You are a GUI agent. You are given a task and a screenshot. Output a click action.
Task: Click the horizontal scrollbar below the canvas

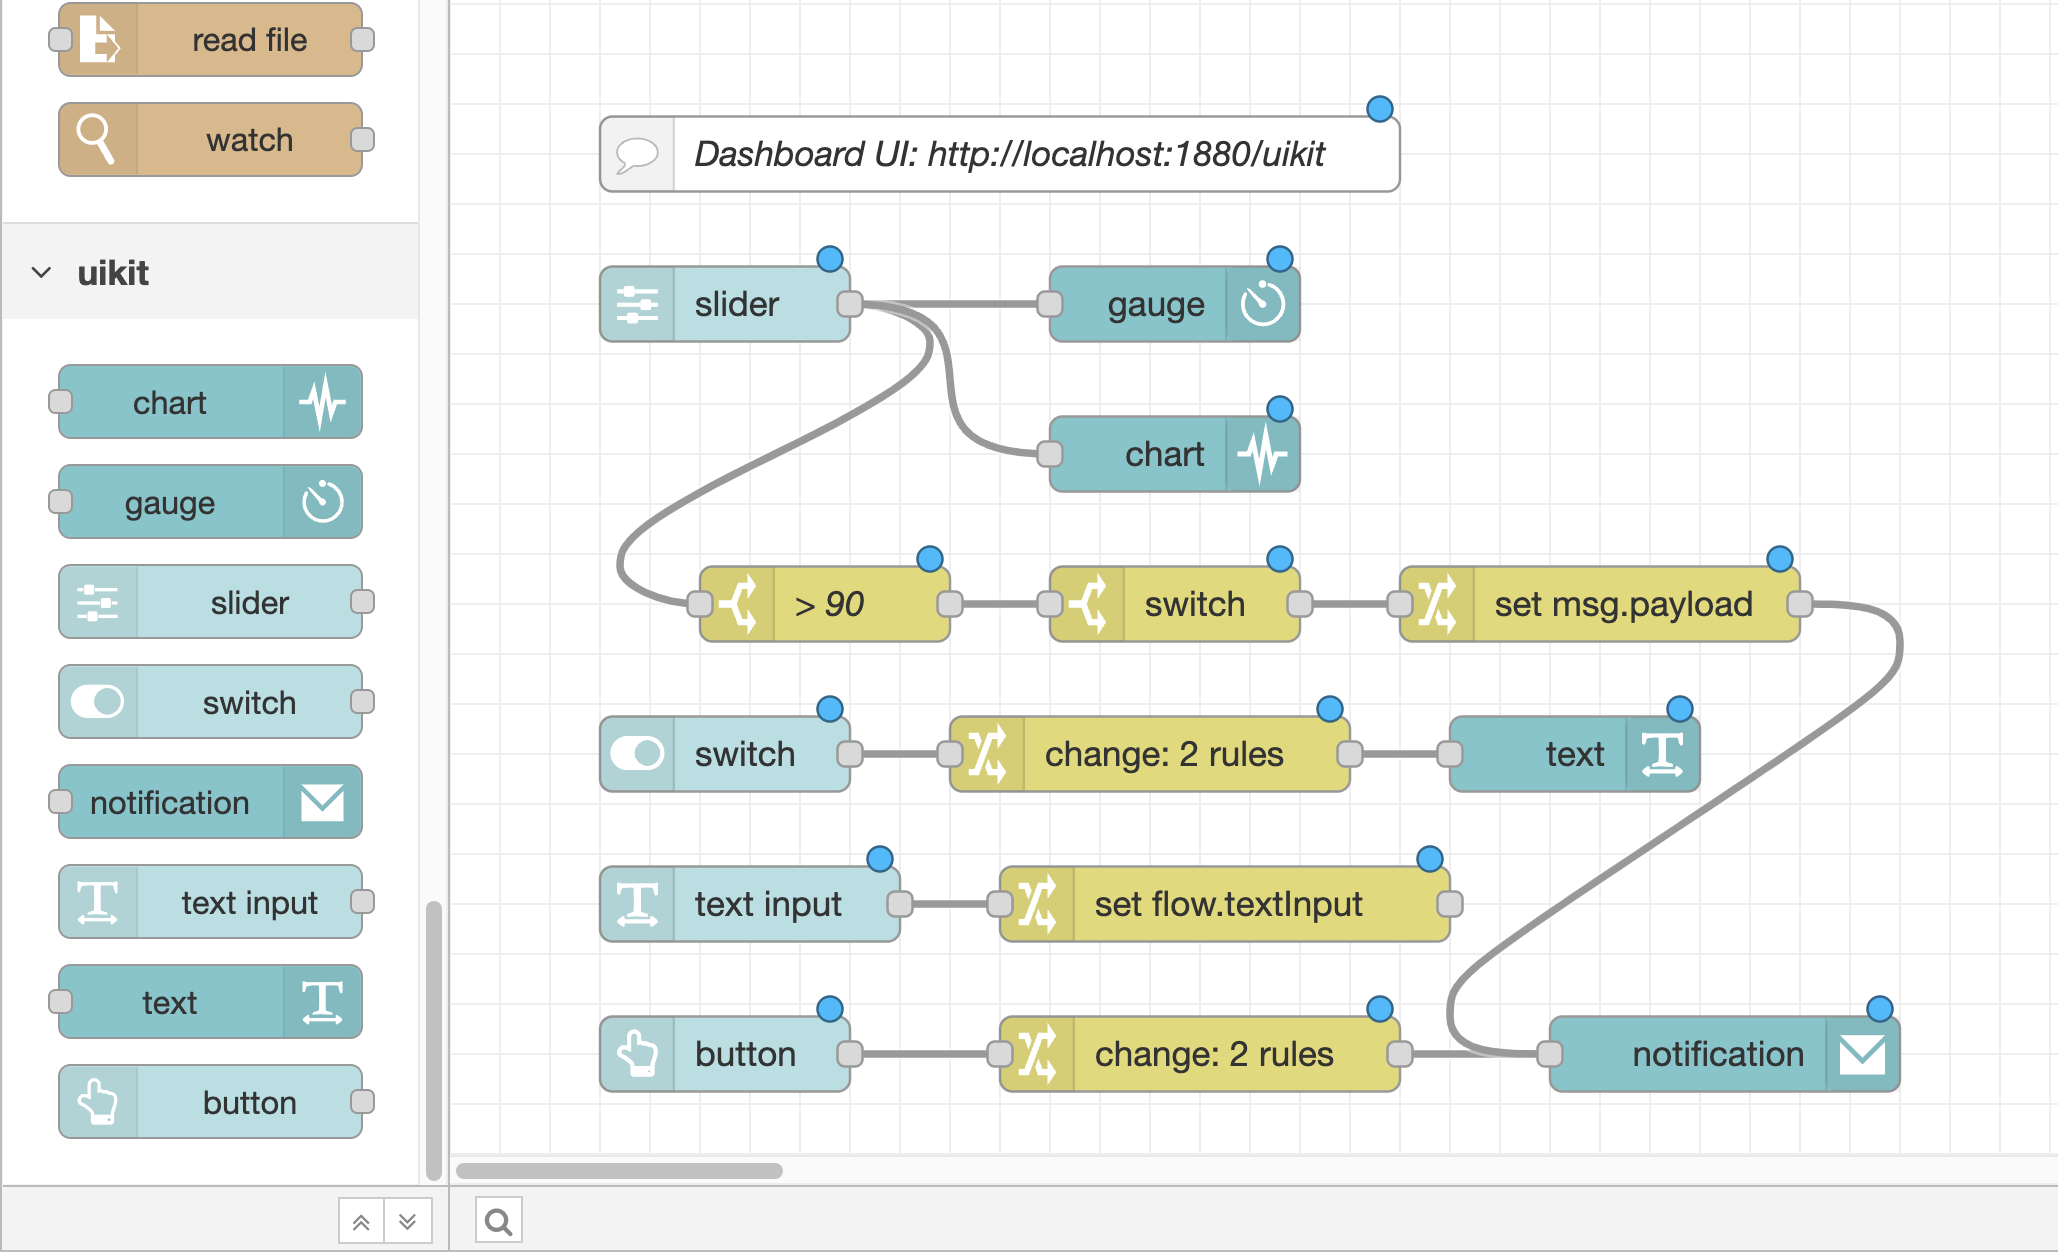coord(620,1170)
